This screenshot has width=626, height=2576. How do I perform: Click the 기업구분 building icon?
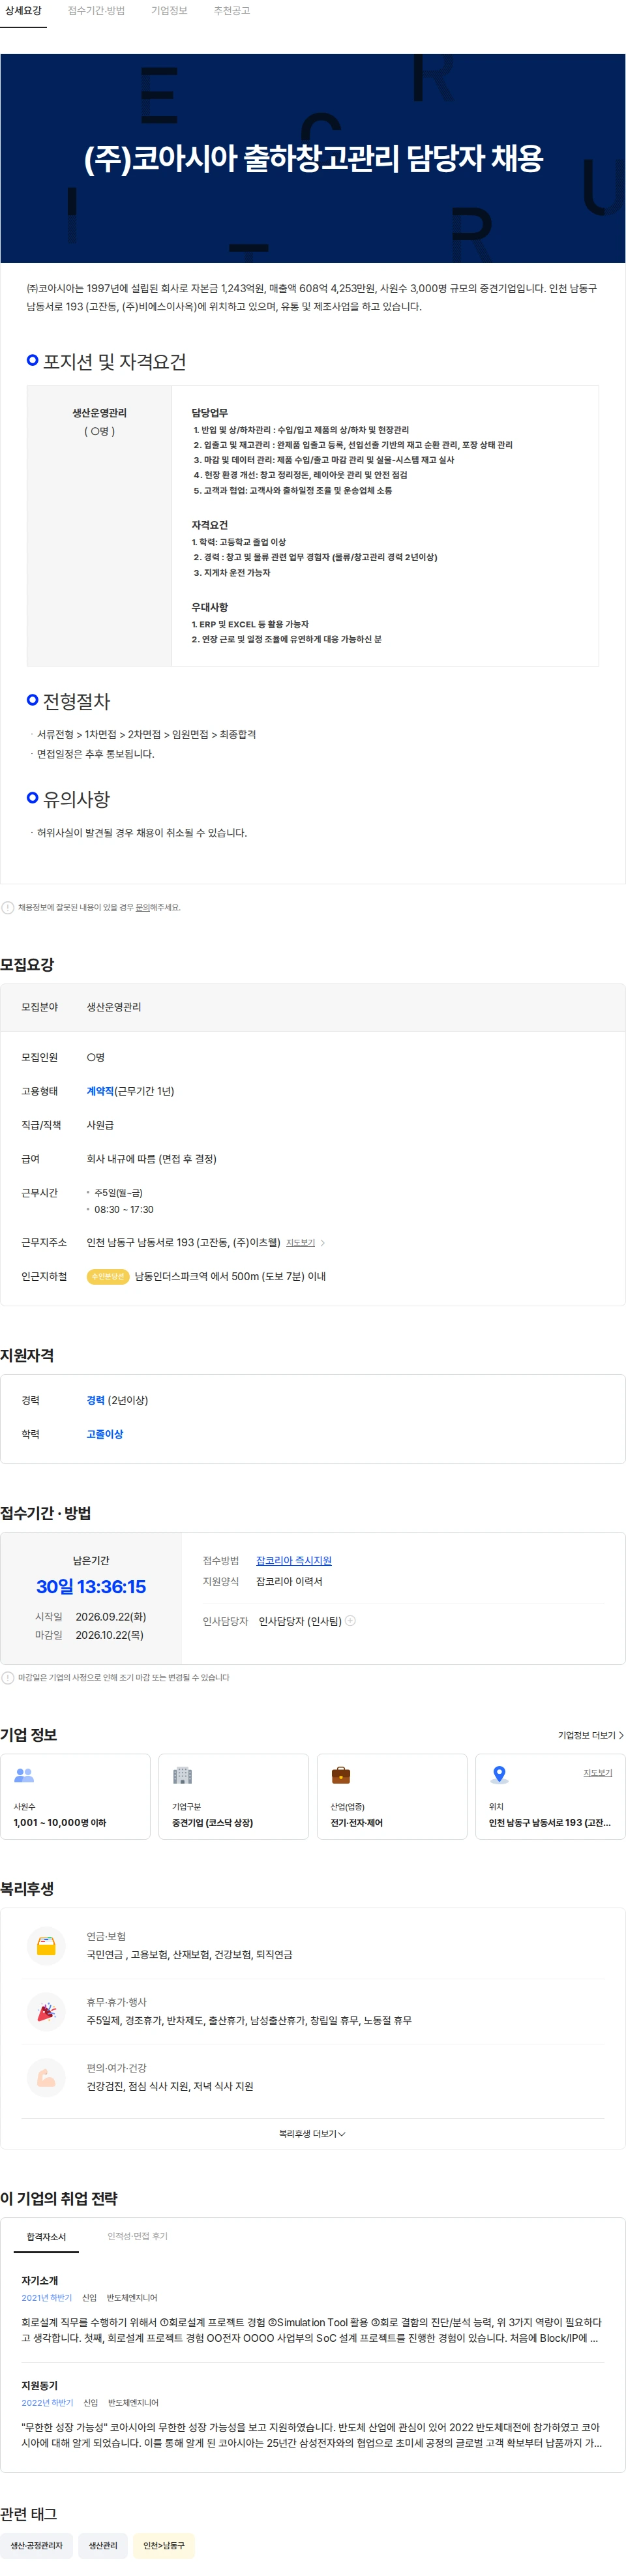(182, 1775)
